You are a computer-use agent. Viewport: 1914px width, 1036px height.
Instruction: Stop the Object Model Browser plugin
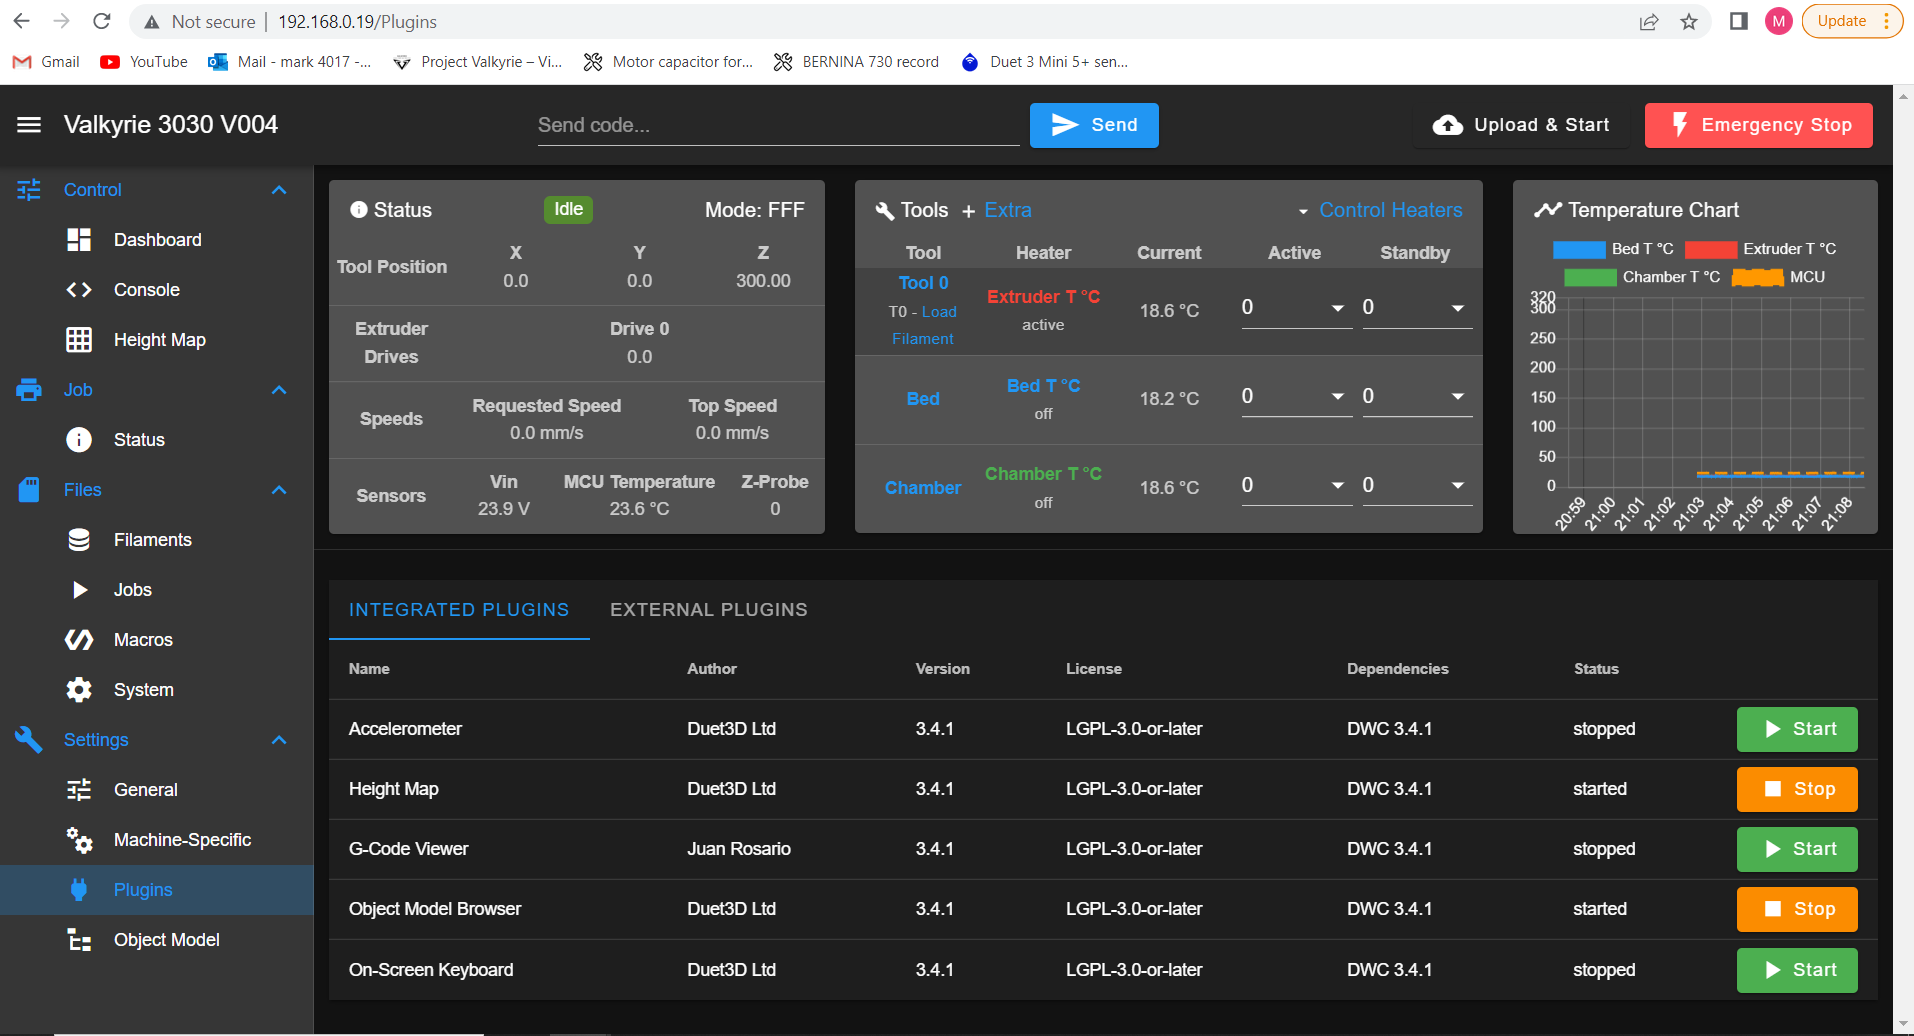coord(1797,909)
